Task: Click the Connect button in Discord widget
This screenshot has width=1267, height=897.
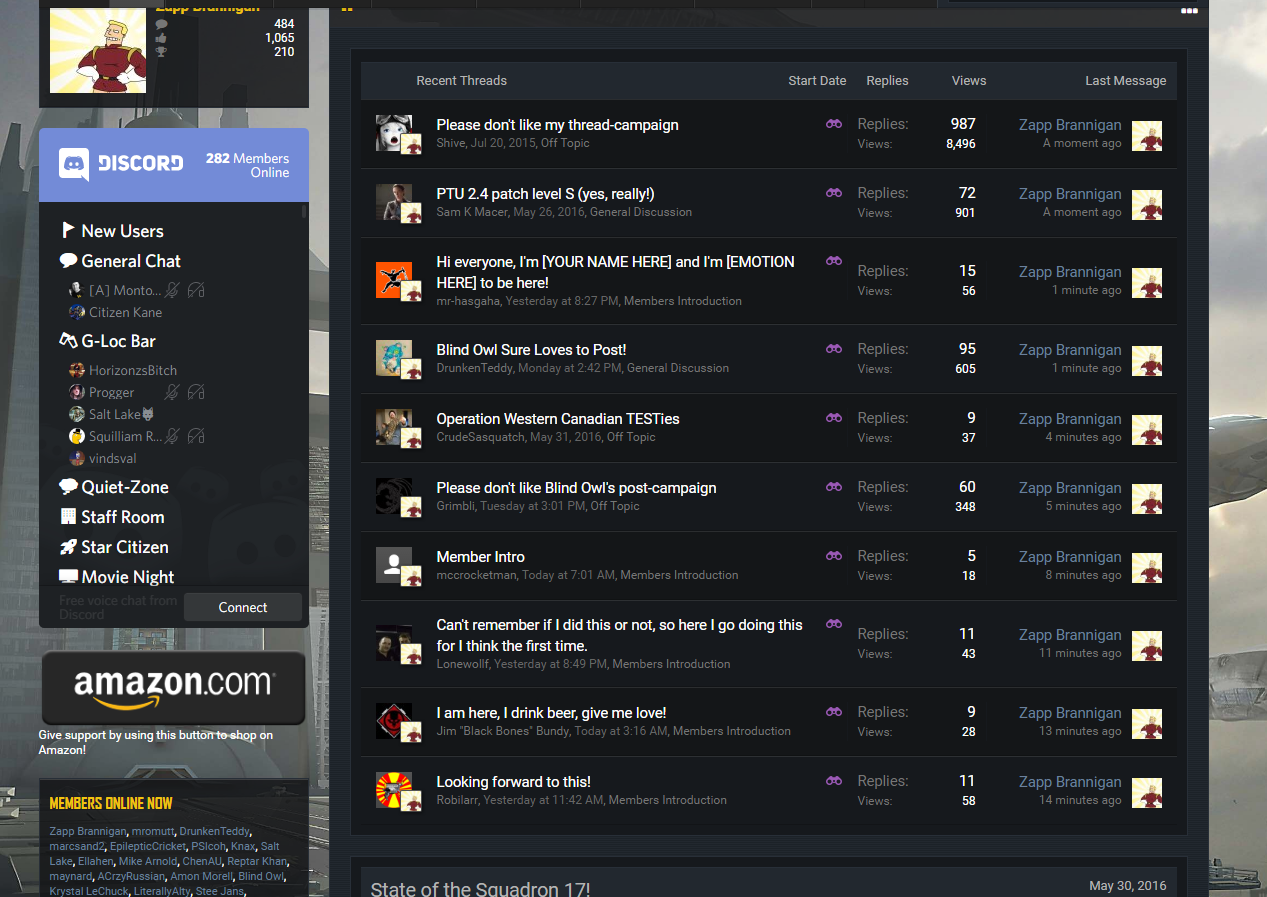Action: (243, 607)
